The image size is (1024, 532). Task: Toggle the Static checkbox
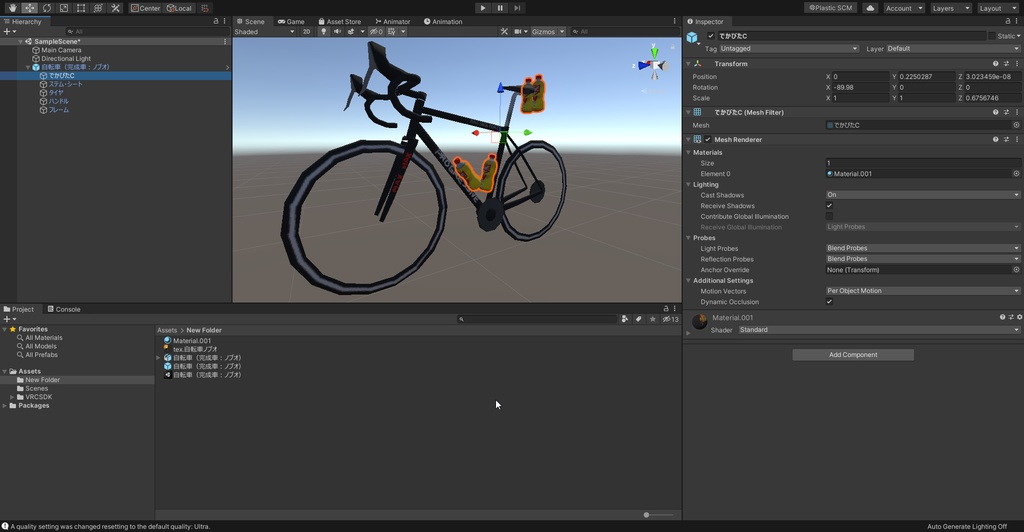tap(992, 36)
